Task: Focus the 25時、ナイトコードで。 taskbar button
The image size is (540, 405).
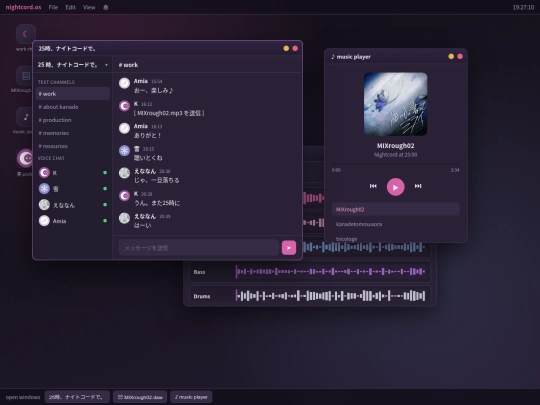Action: pos(77,397)
